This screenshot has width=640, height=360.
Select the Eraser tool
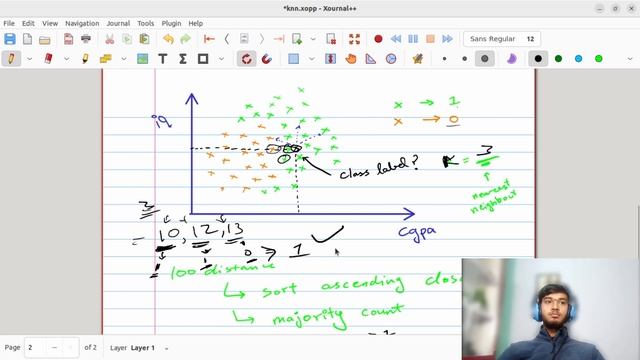point(48,59)
